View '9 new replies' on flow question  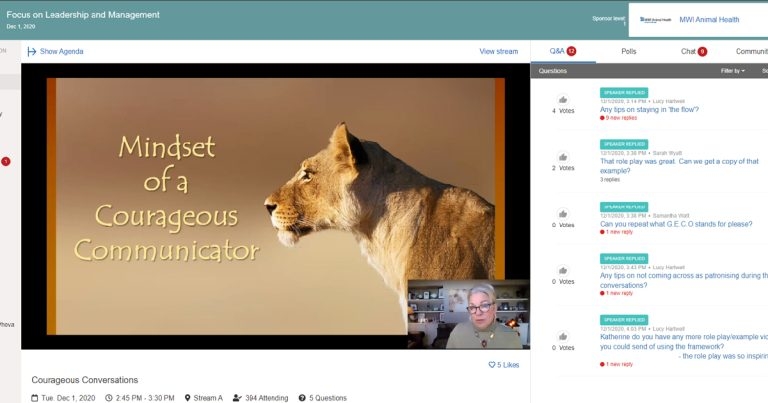(x=619, y=118)
